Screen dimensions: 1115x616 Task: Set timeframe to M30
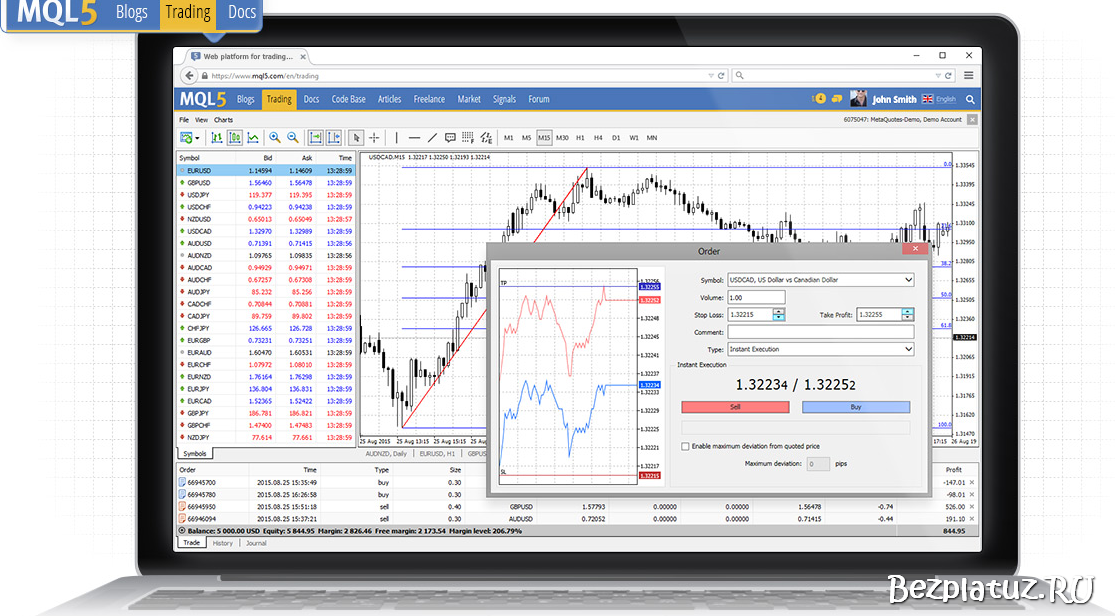[562, 138]
